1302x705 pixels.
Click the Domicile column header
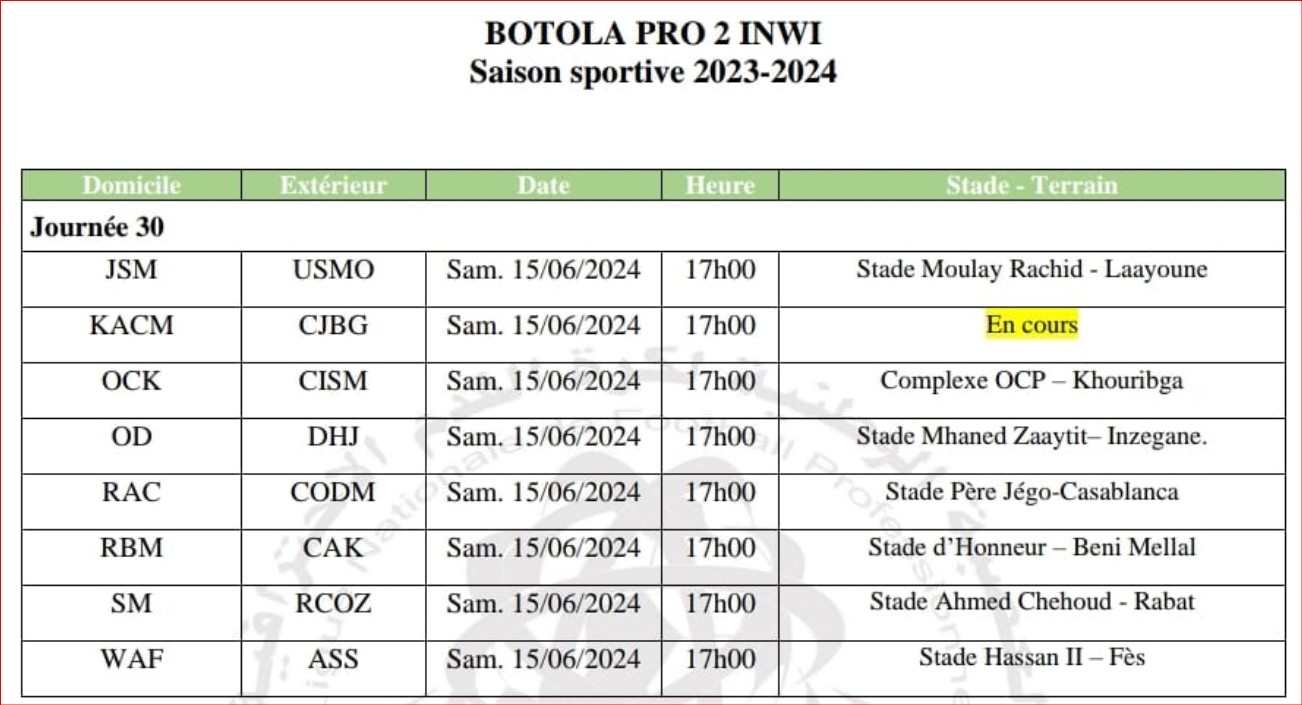pyautogui.click(x=132, y=185)
